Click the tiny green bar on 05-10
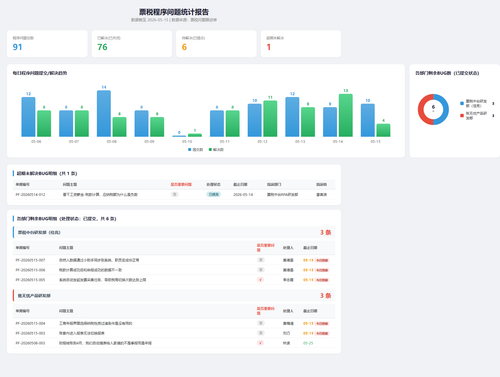This screenshot has width=500, height=377. pyautogui.click(x=195, y=135)
